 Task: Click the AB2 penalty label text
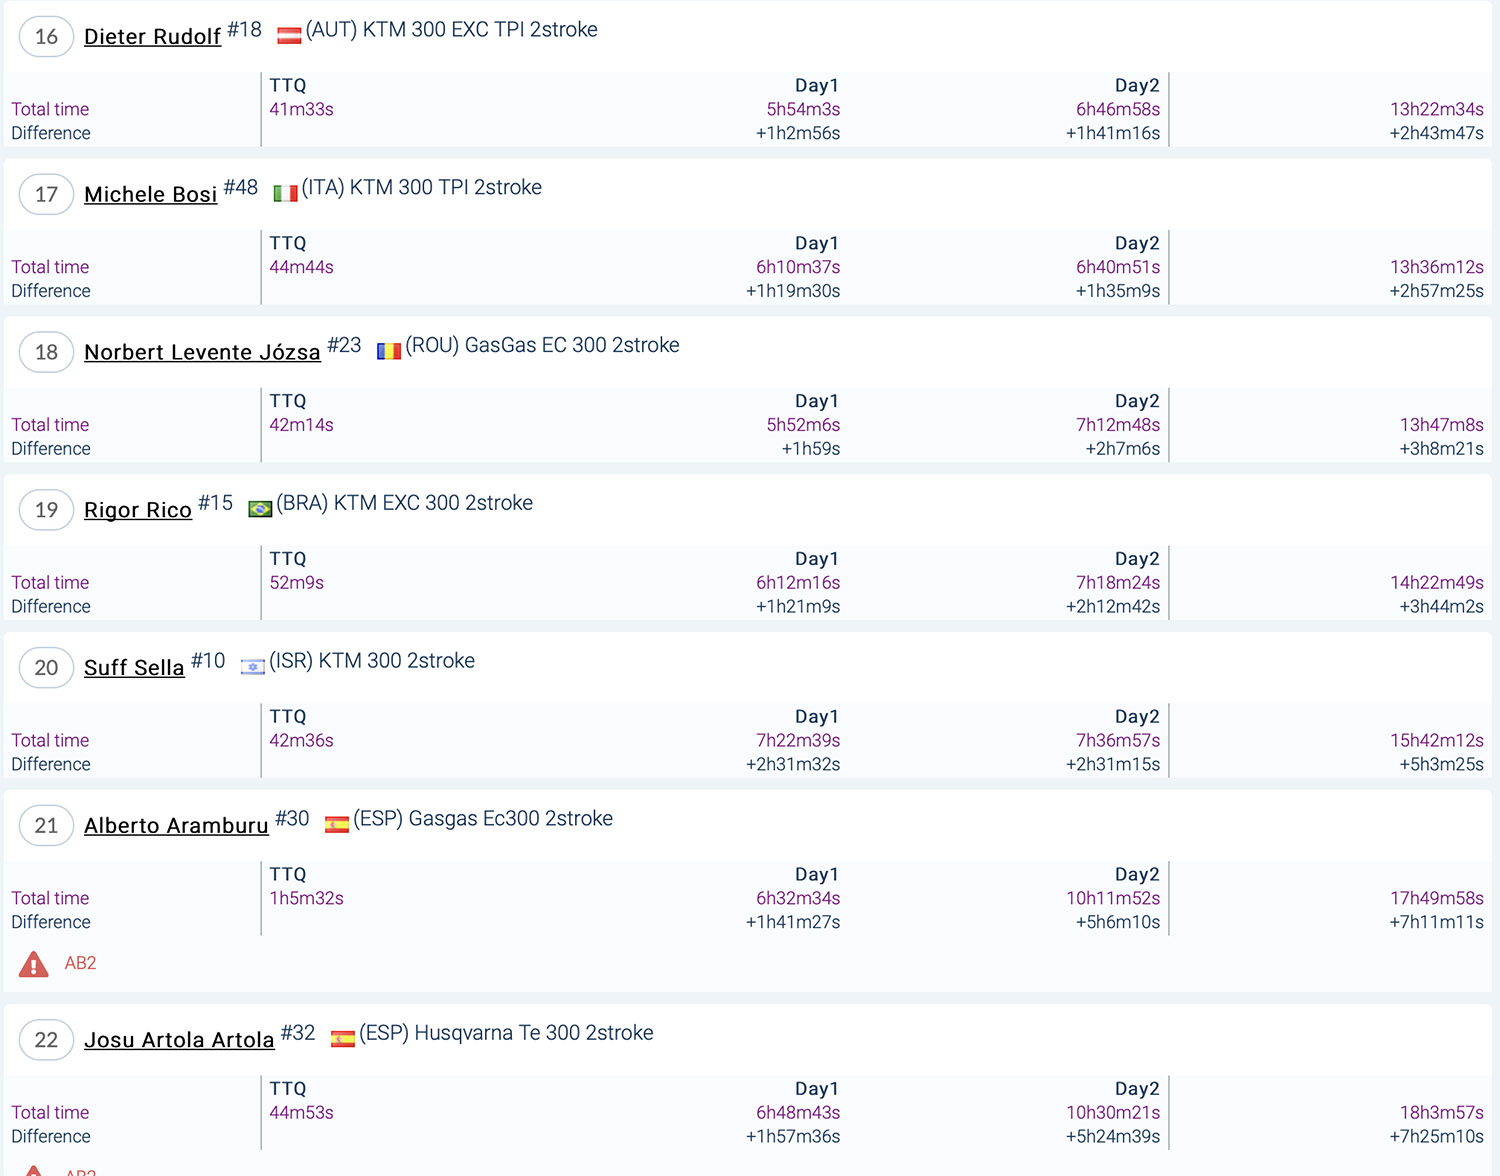[x=80, y=964]
